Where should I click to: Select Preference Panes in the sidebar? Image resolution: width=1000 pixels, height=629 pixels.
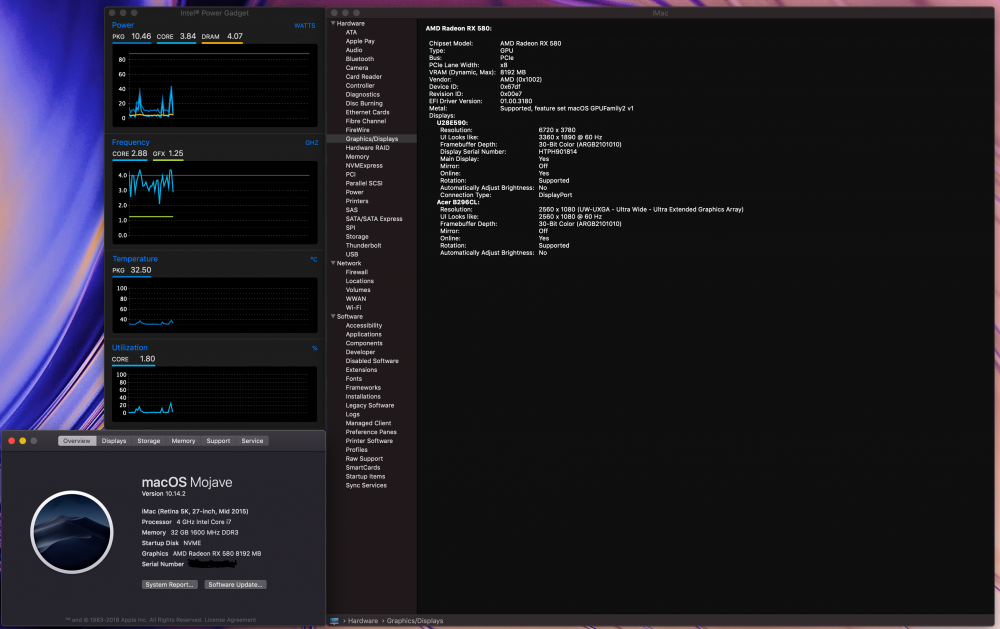(x=371, y=432)
